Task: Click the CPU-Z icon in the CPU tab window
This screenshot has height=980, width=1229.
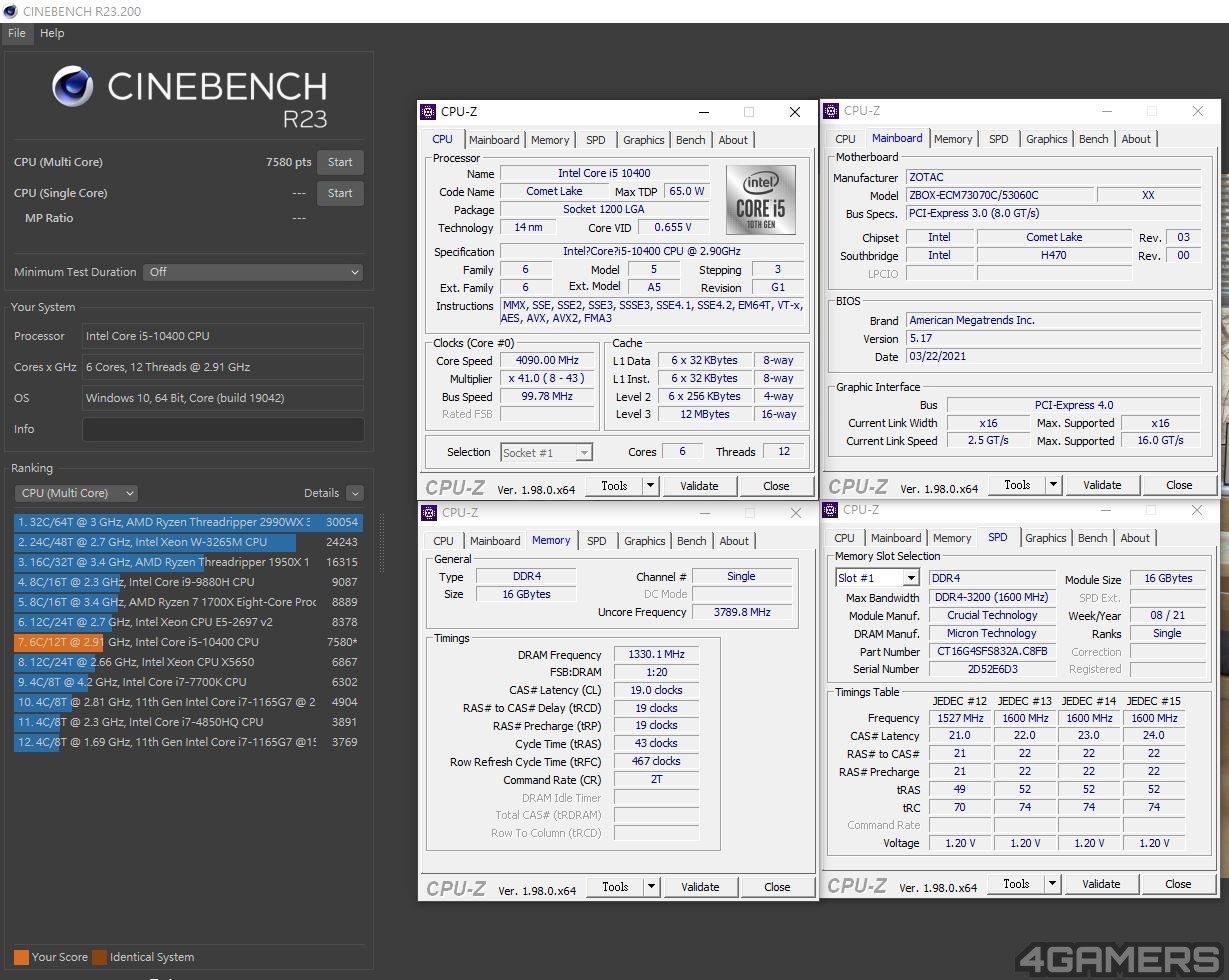Action: 428,112
